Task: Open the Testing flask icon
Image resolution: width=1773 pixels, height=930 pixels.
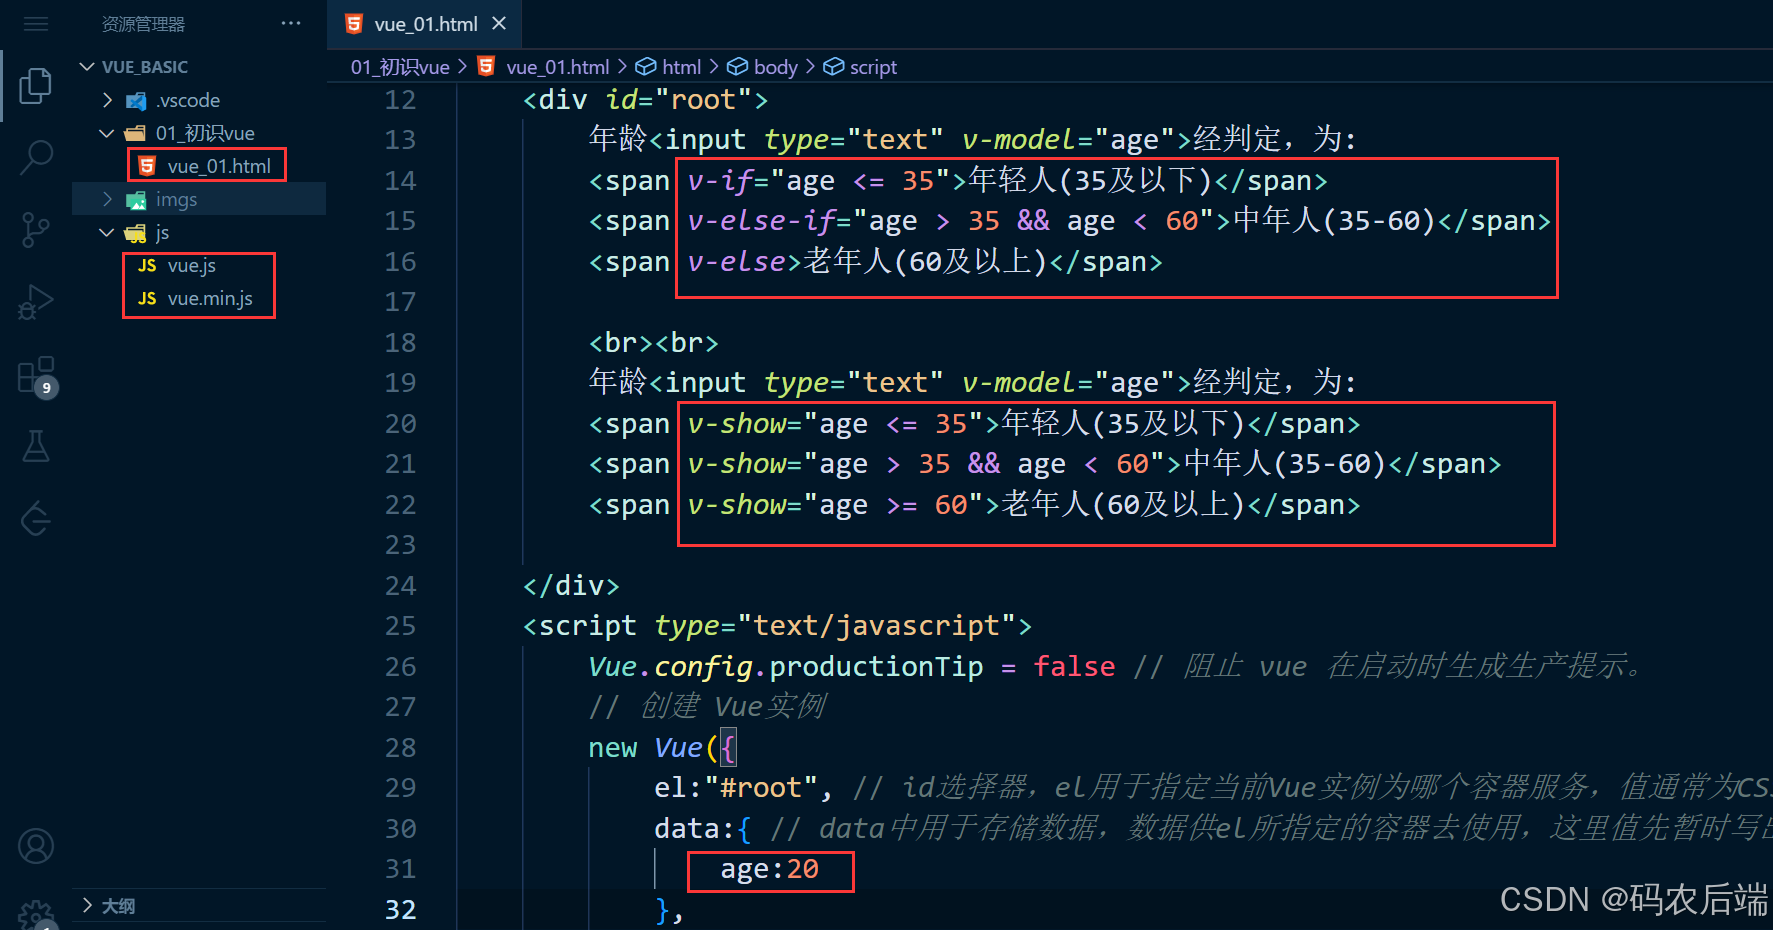Action: (35, 446)
